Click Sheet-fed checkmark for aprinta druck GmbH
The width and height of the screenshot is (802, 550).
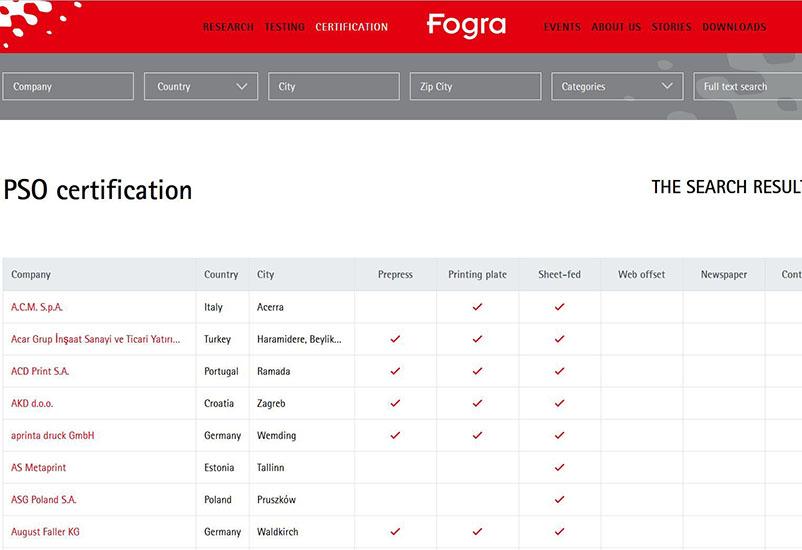pos(559,435)
